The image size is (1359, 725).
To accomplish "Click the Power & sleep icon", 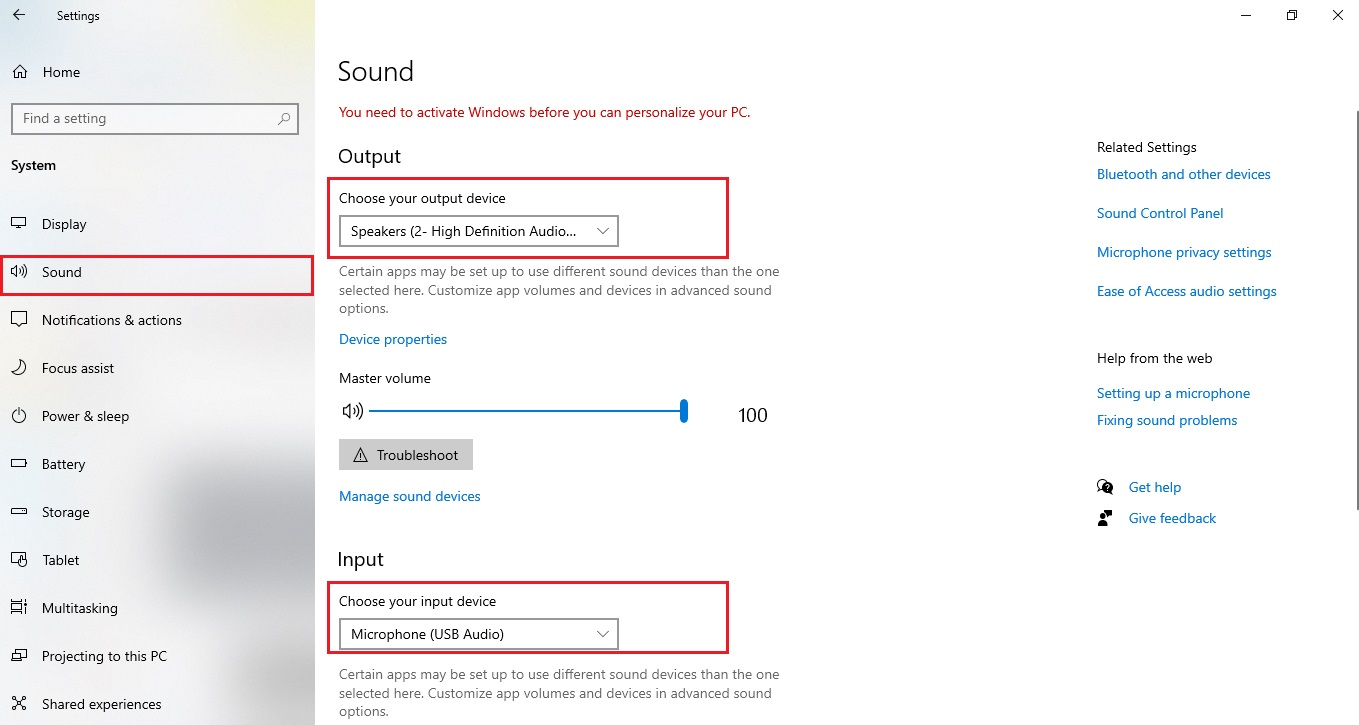I will tap(19, 416).
